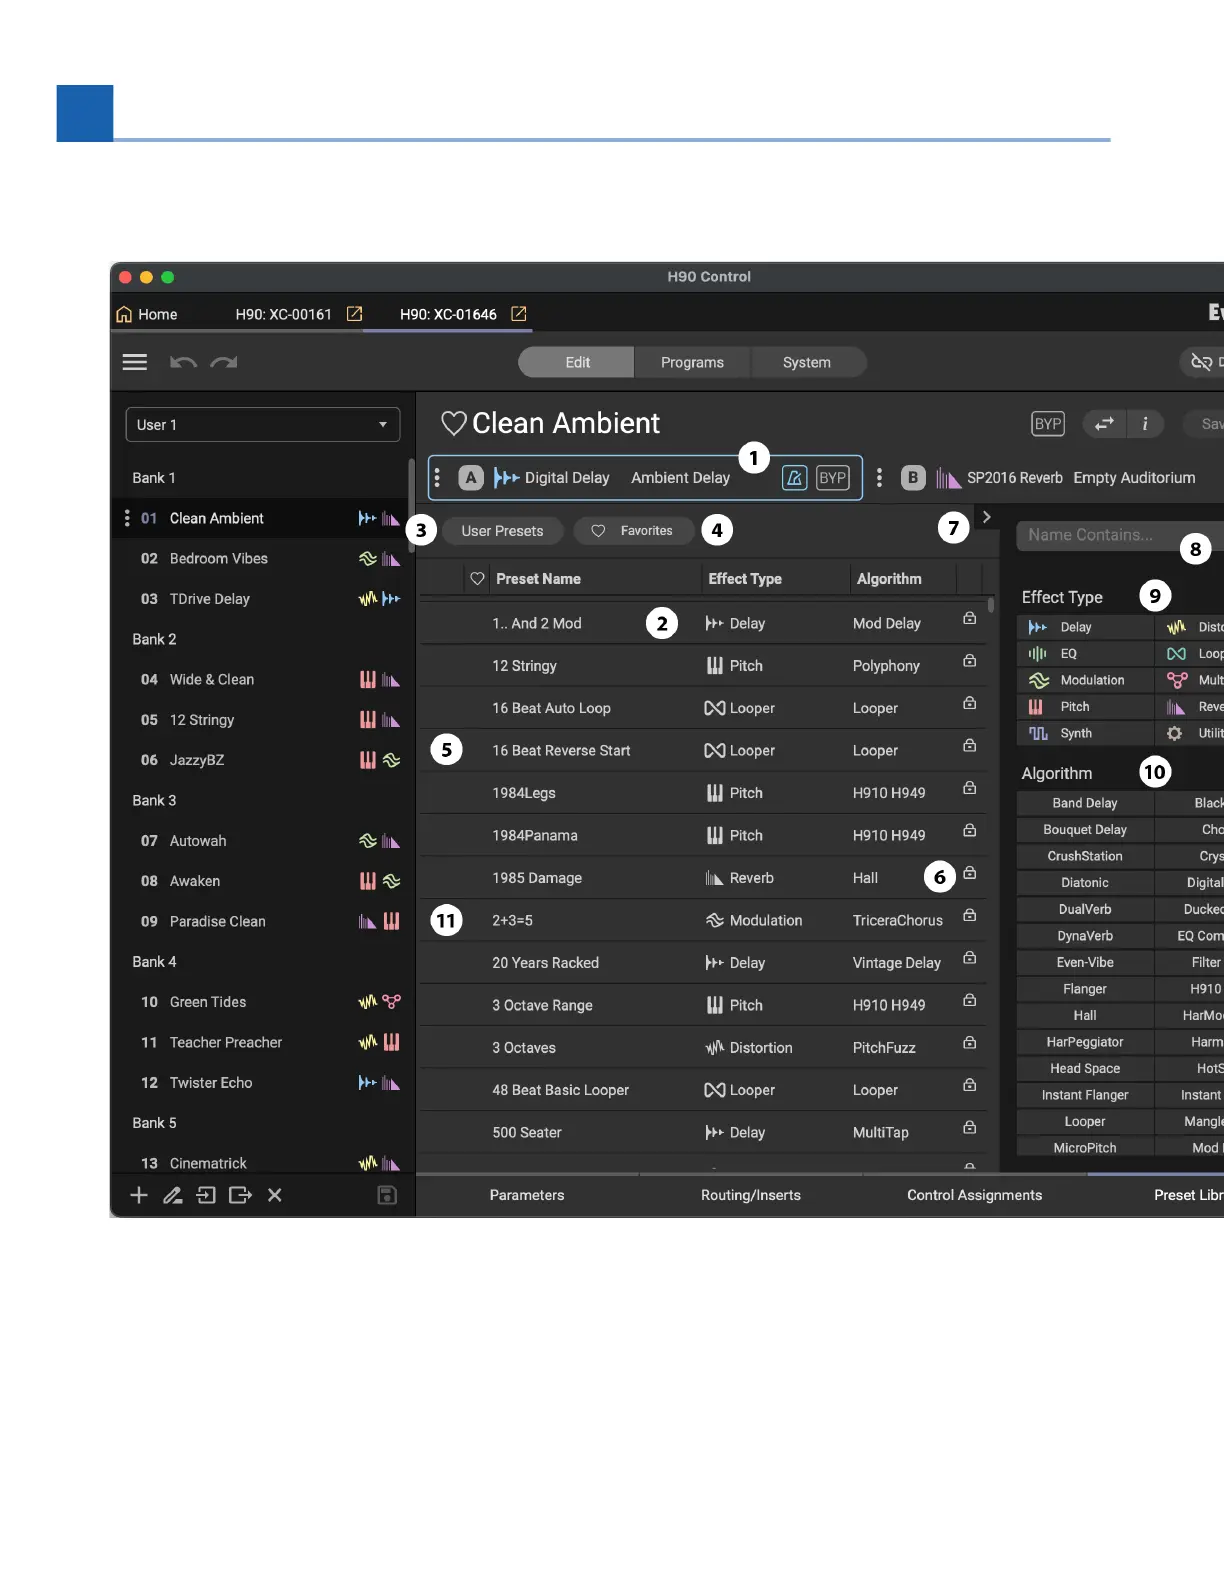Click the link/unlink icon at top right
The width and height of the screenshot is (1224, 1584).
[1201, 362]
